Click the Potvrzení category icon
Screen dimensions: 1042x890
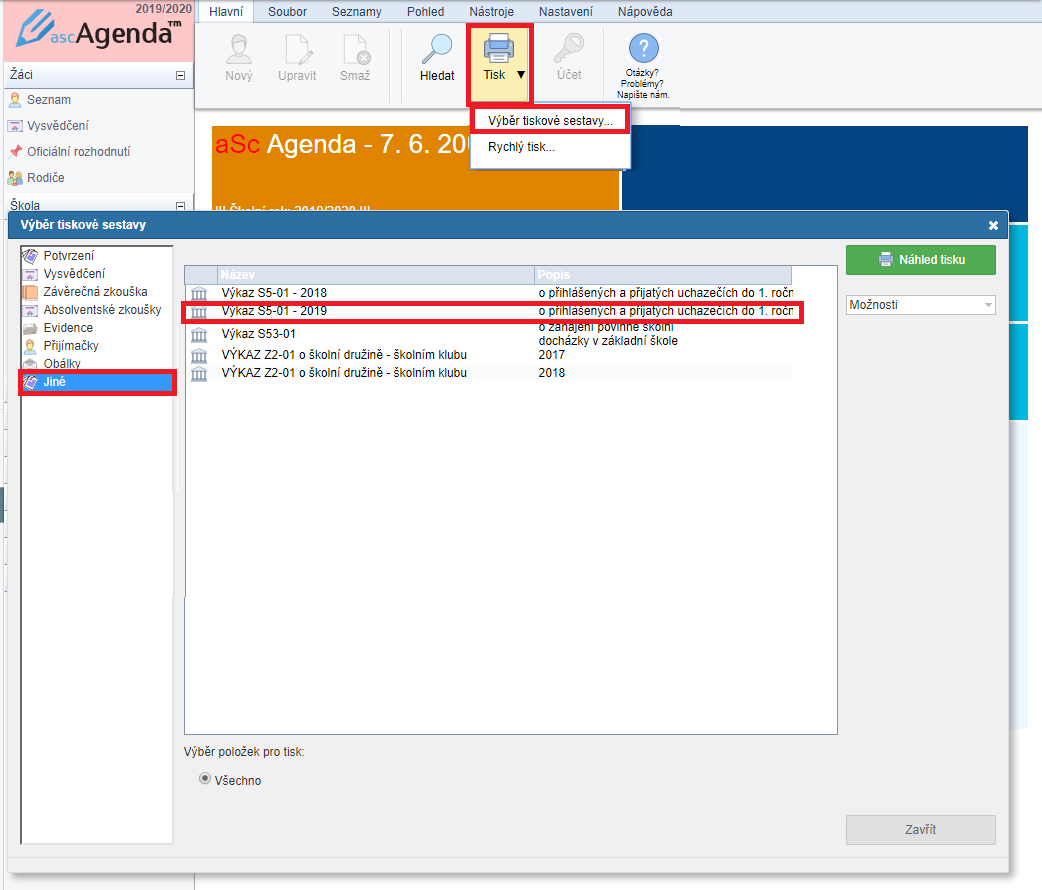coord(30,255)
